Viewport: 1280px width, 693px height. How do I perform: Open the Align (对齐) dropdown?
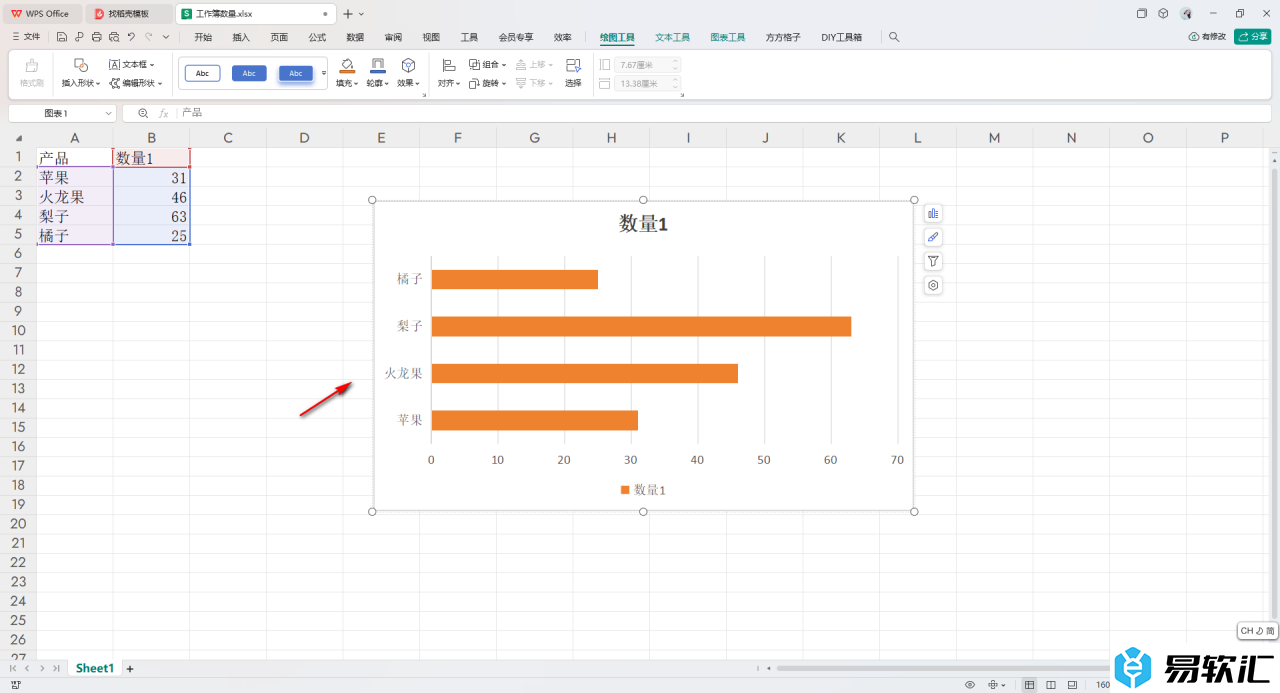450,83
